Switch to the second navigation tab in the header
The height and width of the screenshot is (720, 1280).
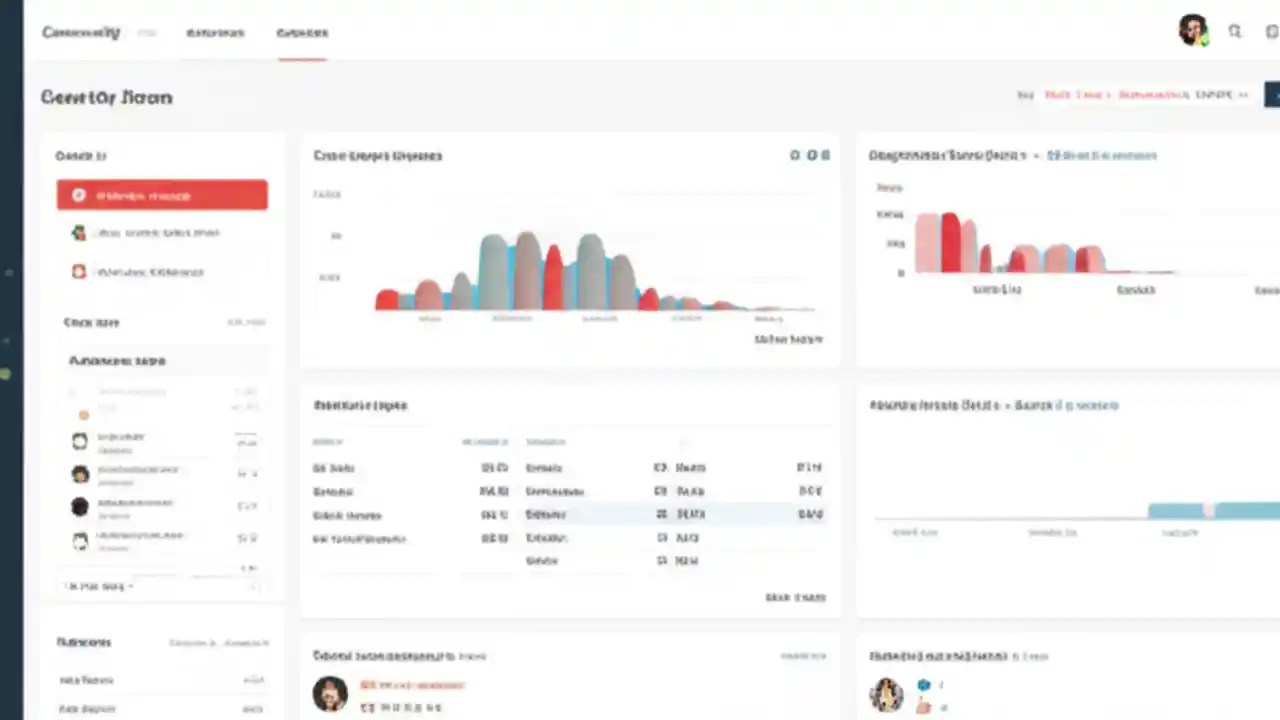tap(215, 32)
